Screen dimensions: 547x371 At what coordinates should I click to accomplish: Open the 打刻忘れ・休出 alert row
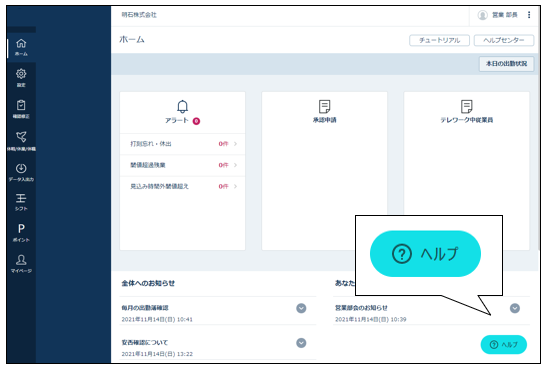[182, 144]
